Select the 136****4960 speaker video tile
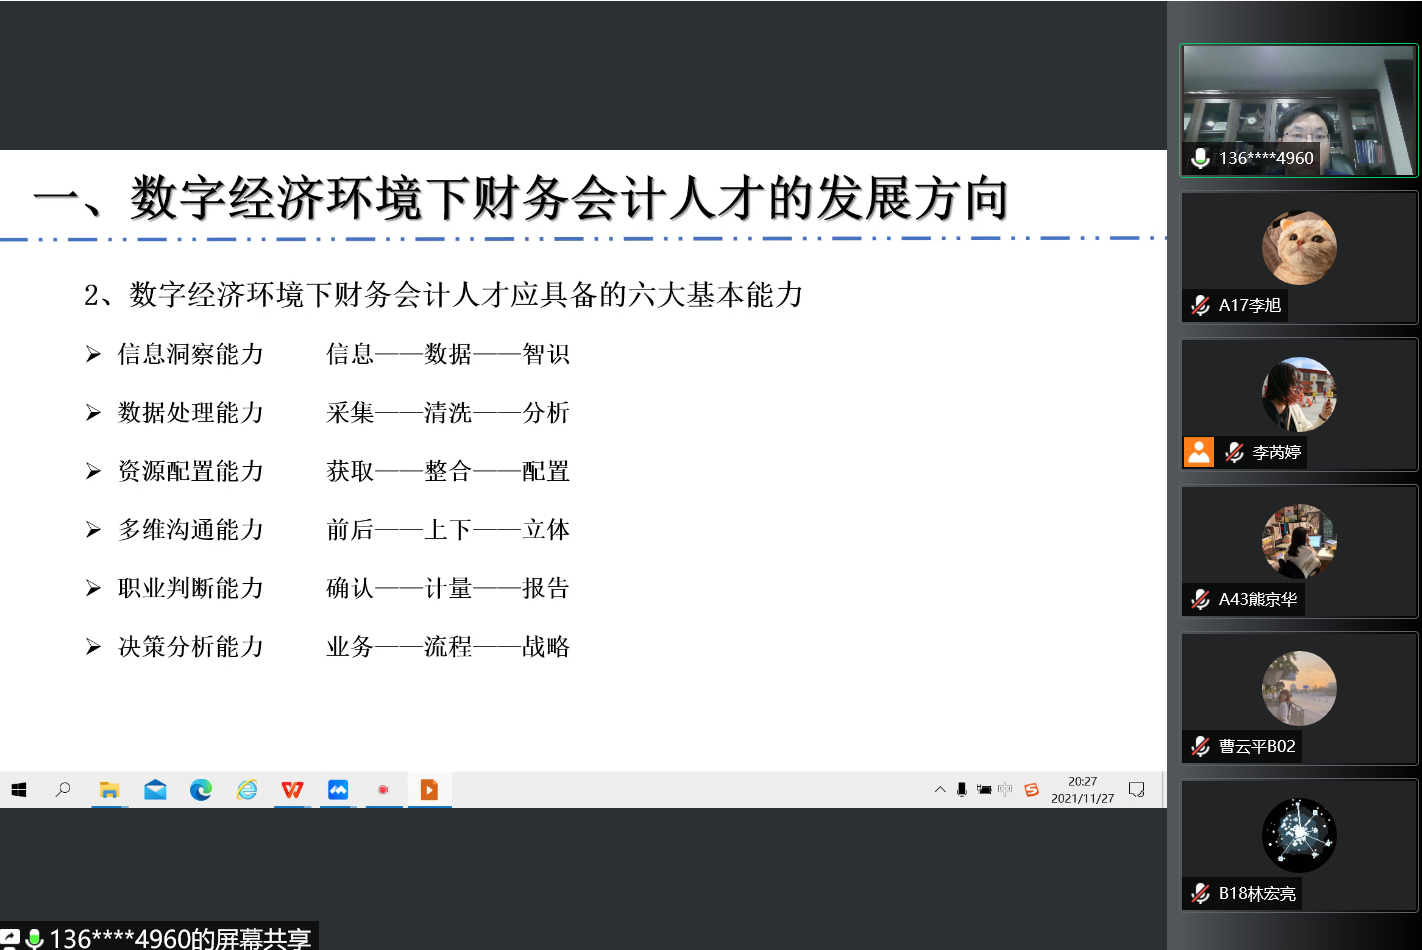Image resolution: width=1422 pixels, height=950 pixels. tap(1298, 110)
